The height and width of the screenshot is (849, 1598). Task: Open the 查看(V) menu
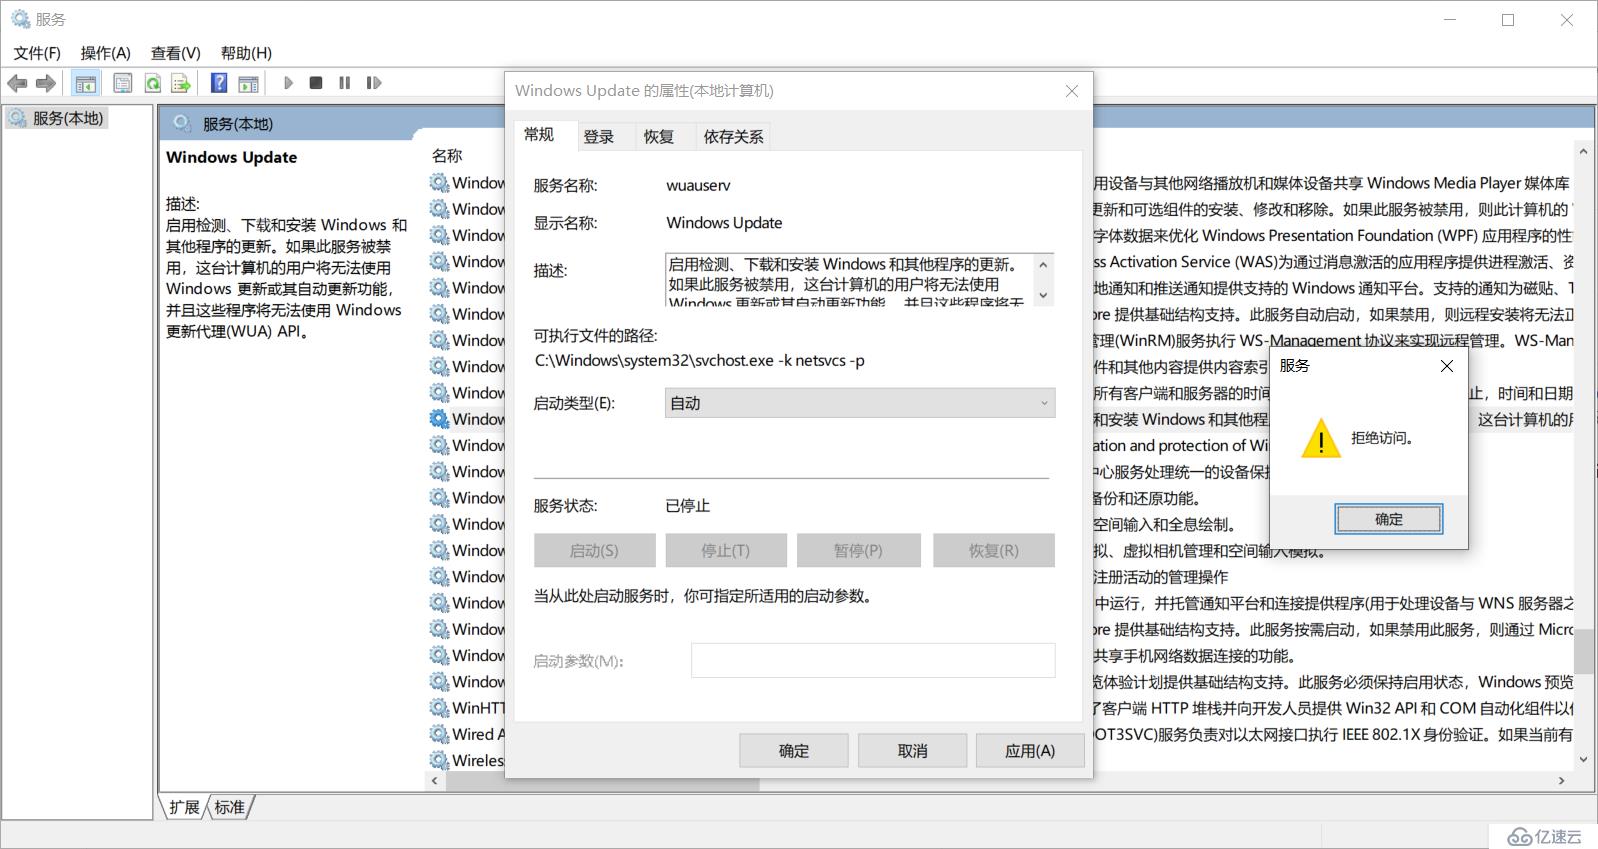pos(176,53)
